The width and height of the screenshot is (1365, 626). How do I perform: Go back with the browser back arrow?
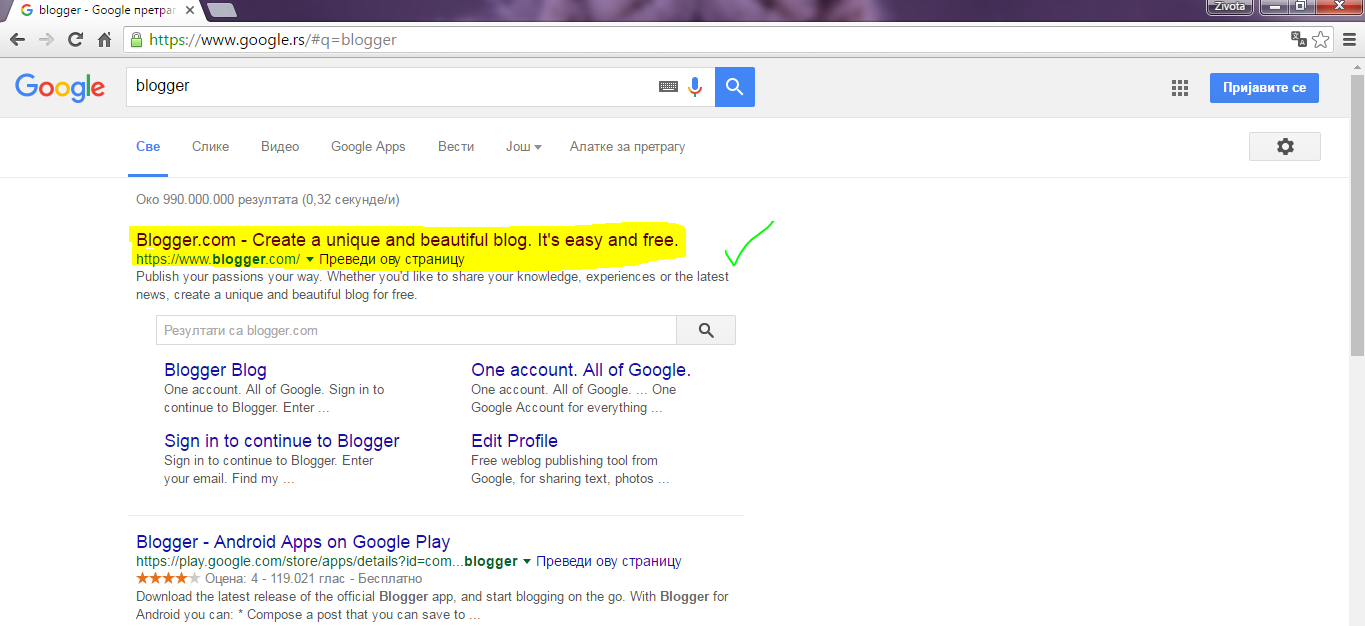click(x=17, y=40)
